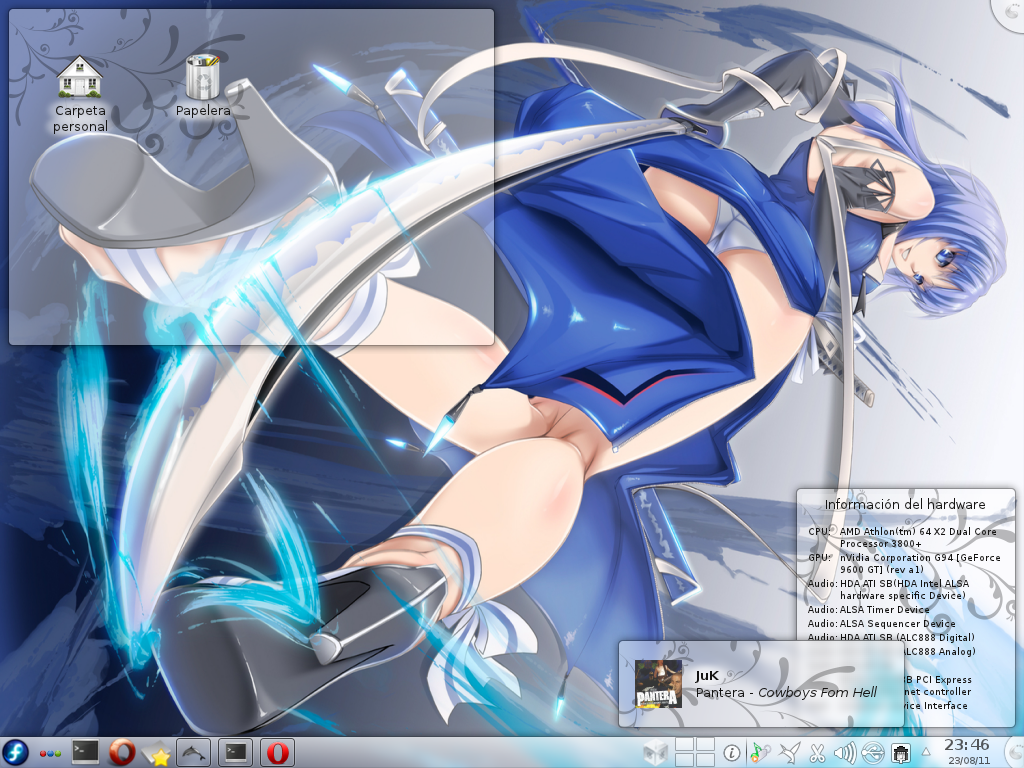Click the 23:46 digital clock

(967, 745)
